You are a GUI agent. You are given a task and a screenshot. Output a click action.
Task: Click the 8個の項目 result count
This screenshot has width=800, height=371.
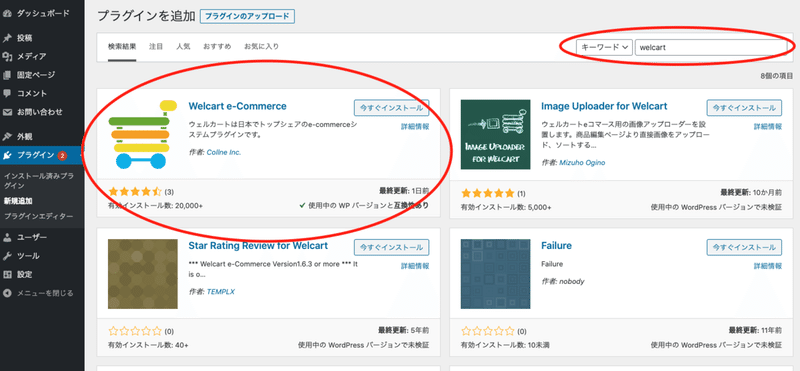(x=777, y=76)
